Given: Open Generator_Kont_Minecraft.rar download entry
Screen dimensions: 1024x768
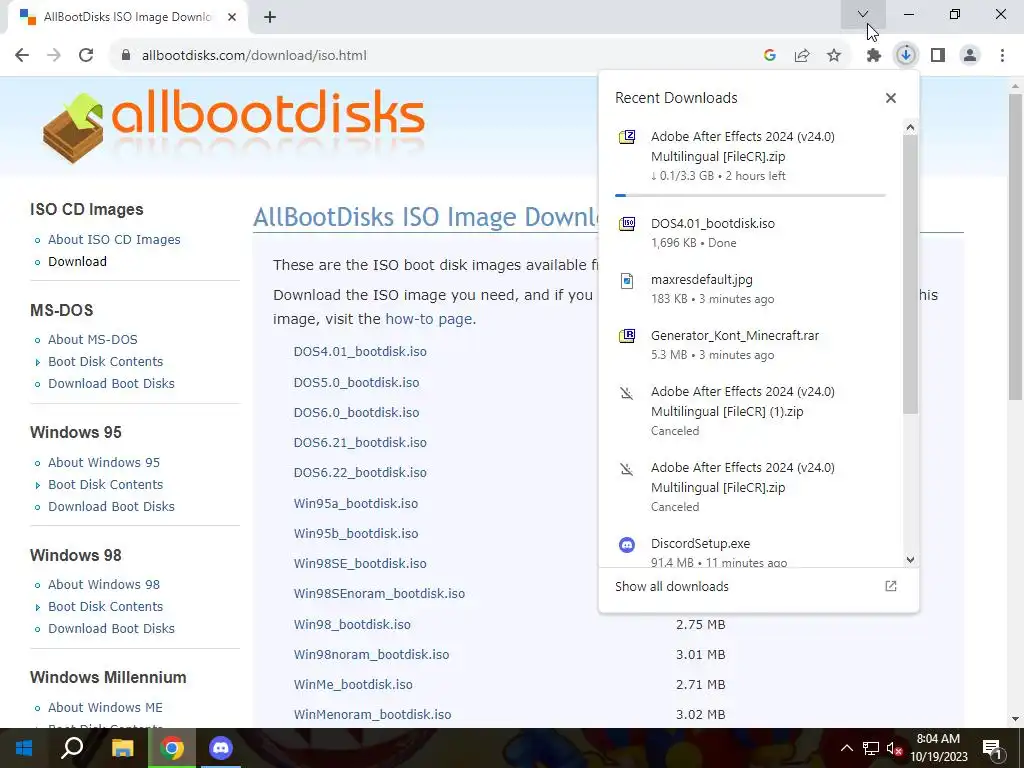Looking at the screenshot, I should coord(750,345).
